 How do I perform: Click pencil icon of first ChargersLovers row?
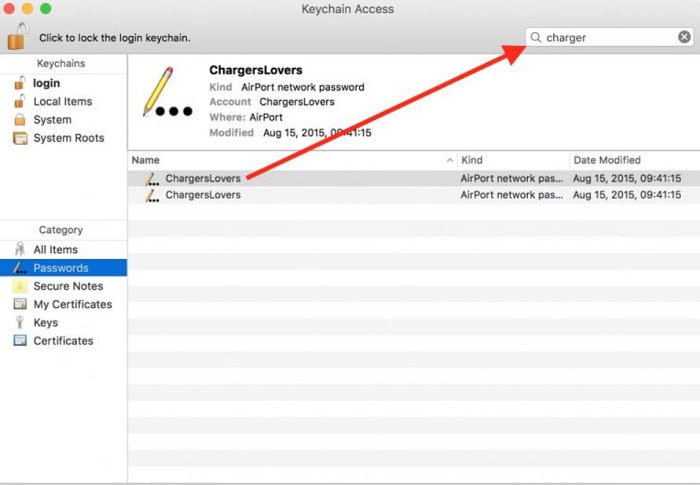(x=152, y=179)
